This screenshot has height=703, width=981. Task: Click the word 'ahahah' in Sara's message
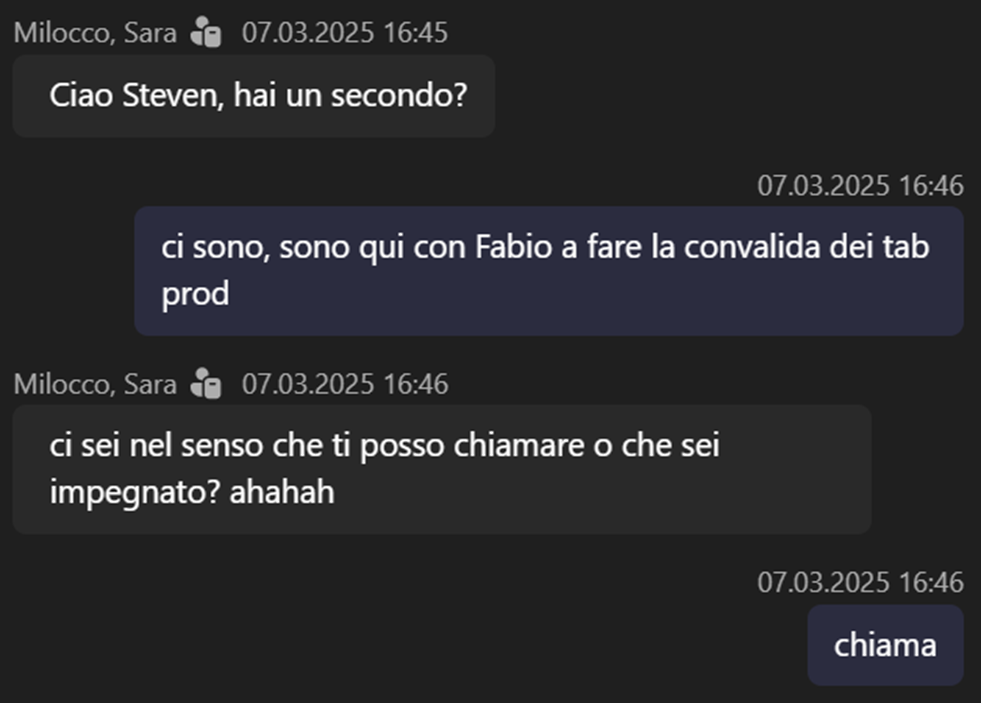coord(282,493)
